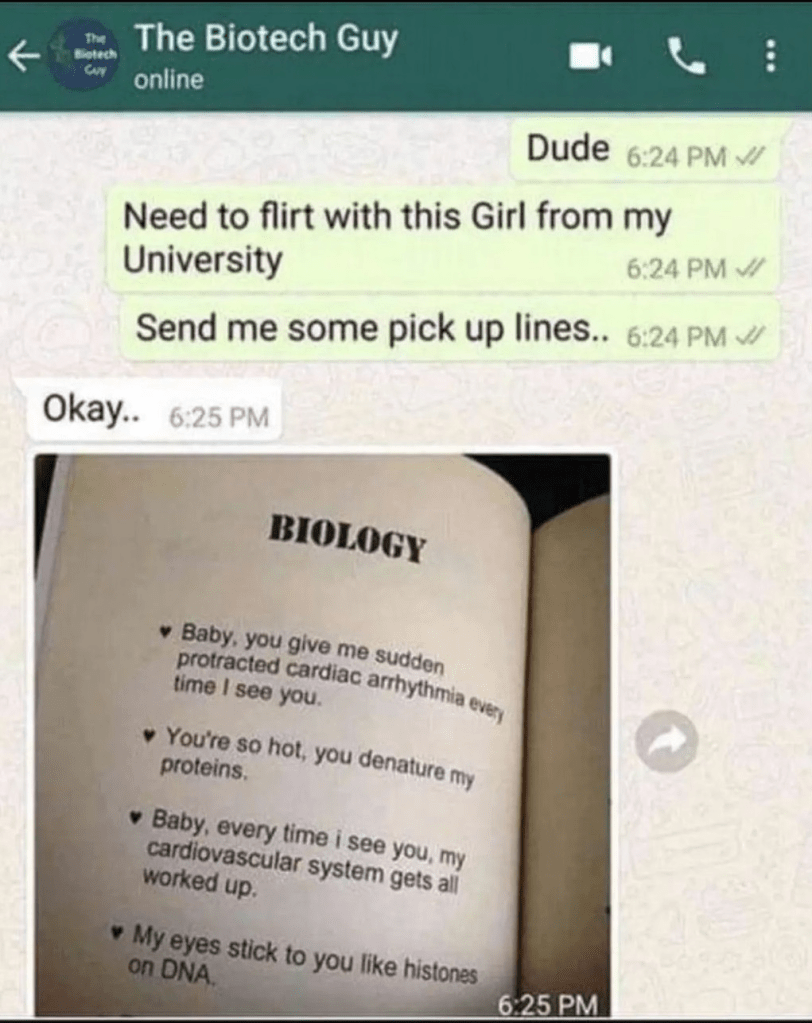Forward the biology image via arrow icon
The width and height of the screenshot is (812, 1023).
coord(667,741)
